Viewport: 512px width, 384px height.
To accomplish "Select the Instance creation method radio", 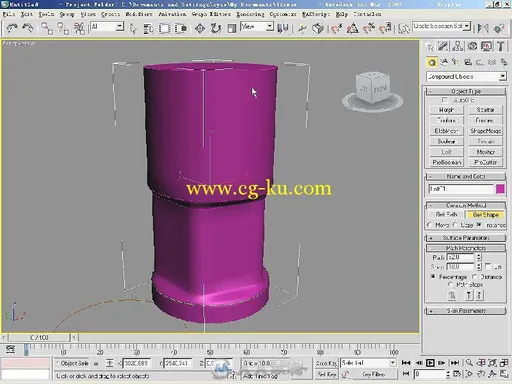I will click(x=479, y=225).
